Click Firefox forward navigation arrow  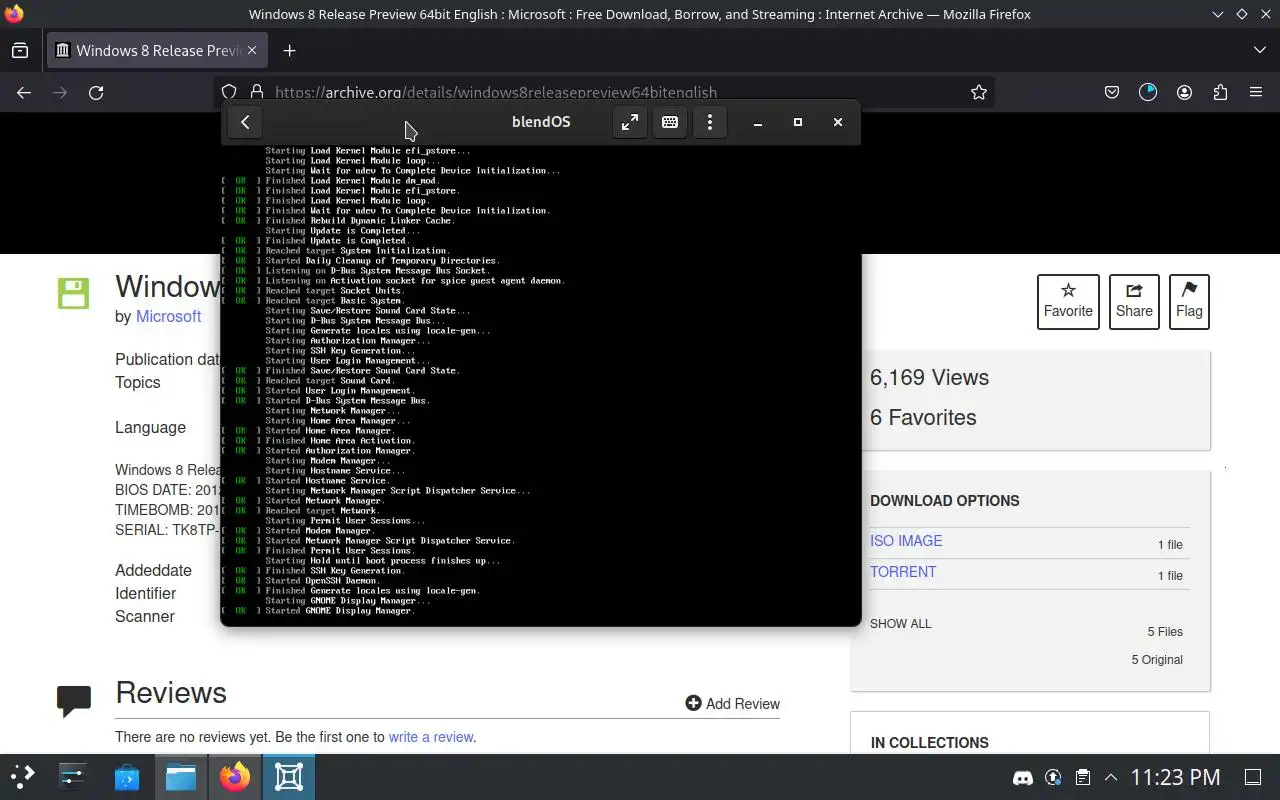tap(60, 92)
